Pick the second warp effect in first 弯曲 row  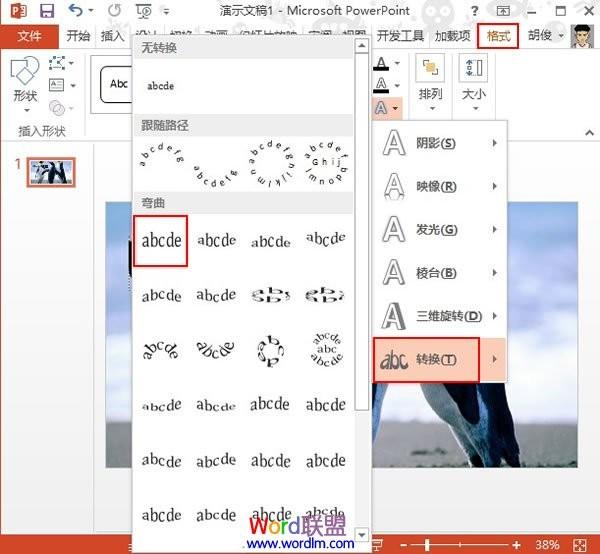[216, 240]
